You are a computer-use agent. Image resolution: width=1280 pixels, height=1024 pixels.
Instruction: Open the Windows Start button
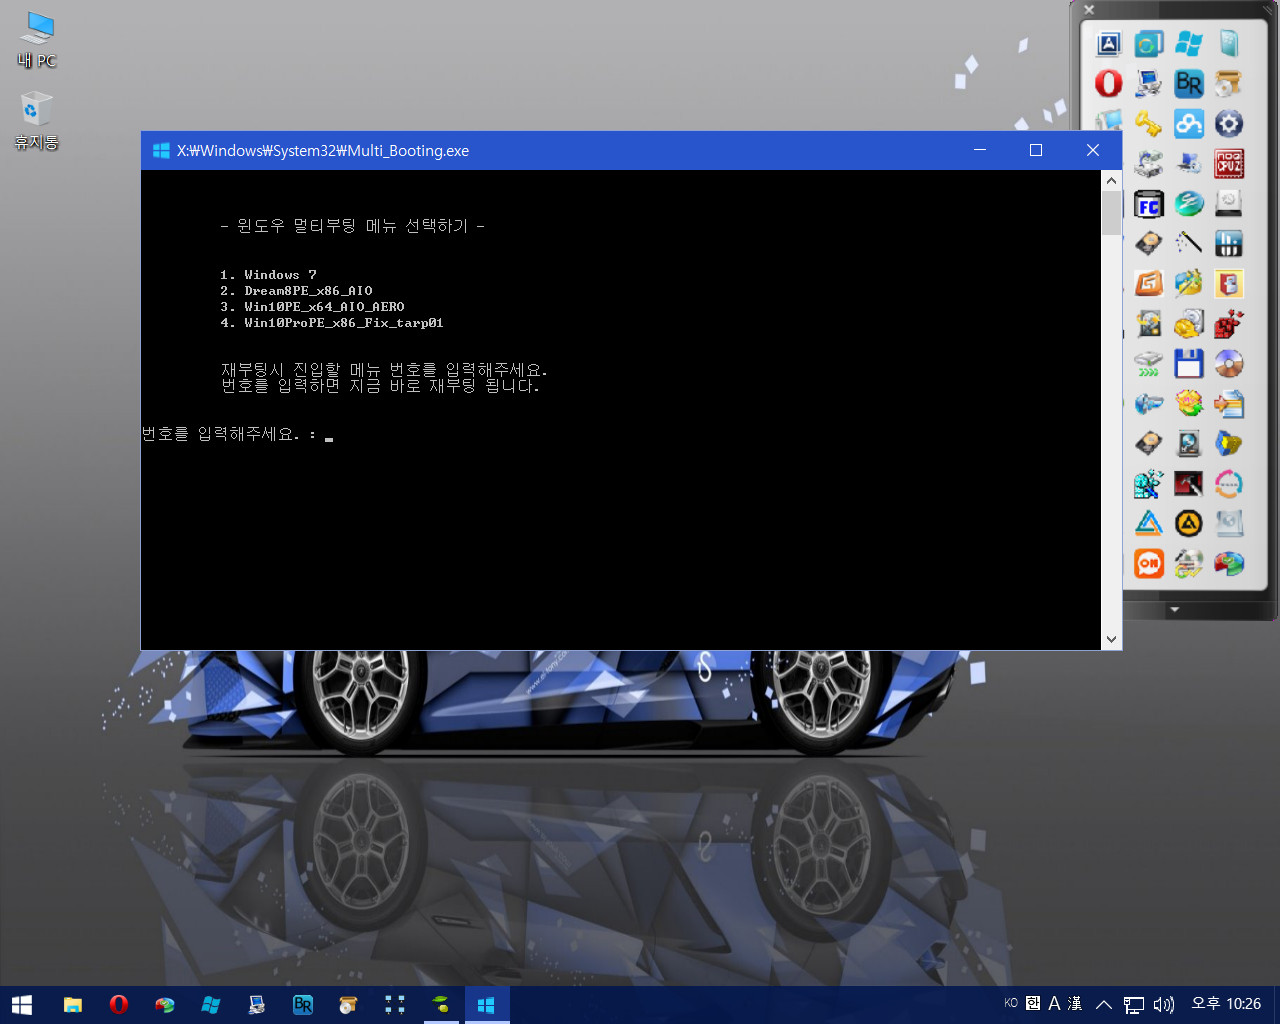[x=22, y=1004]
